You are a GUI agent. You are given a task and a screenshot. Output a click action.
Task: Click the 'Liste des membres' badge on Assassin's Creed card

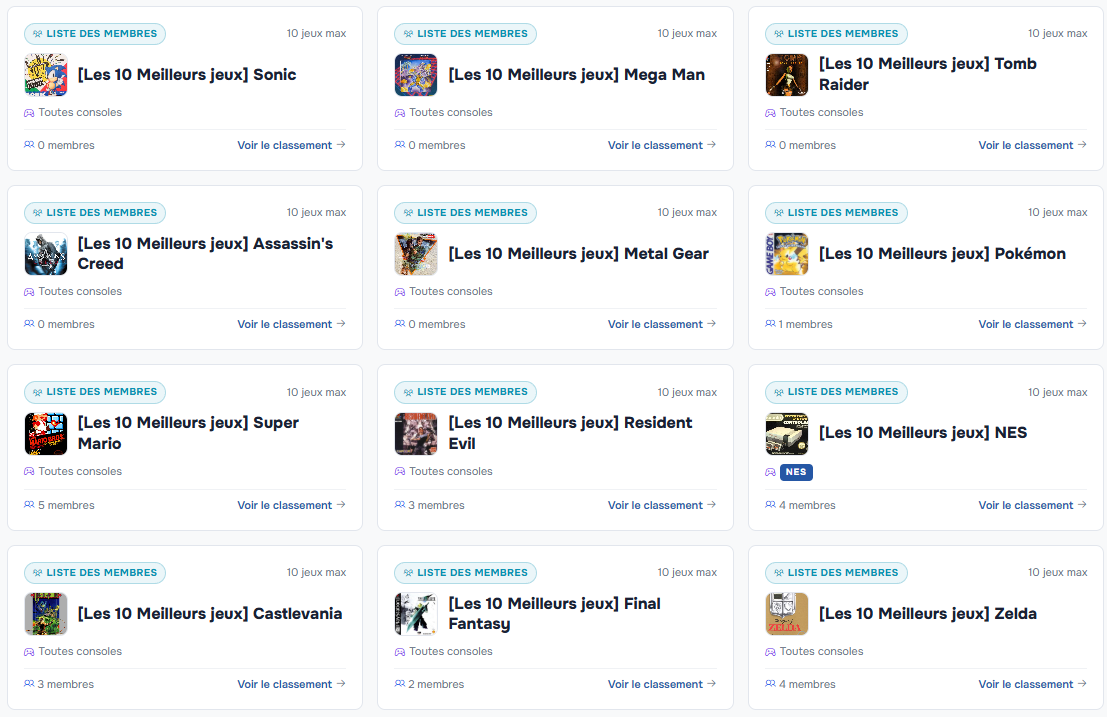click(95, 213)
